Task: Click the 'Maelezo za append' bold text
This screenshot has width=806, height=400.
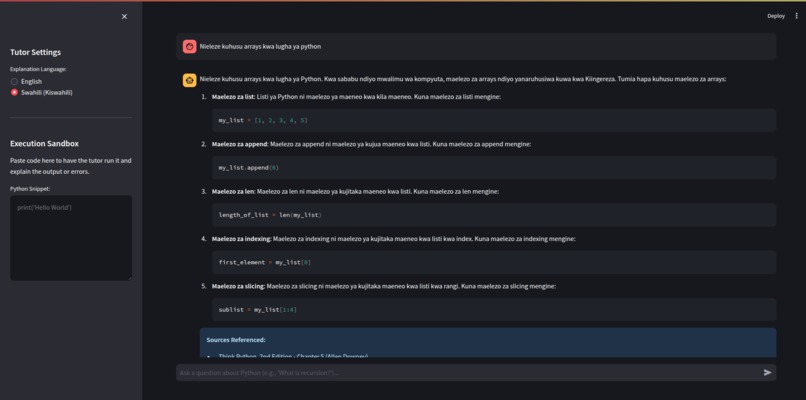Action: click(x=240, y=144)
